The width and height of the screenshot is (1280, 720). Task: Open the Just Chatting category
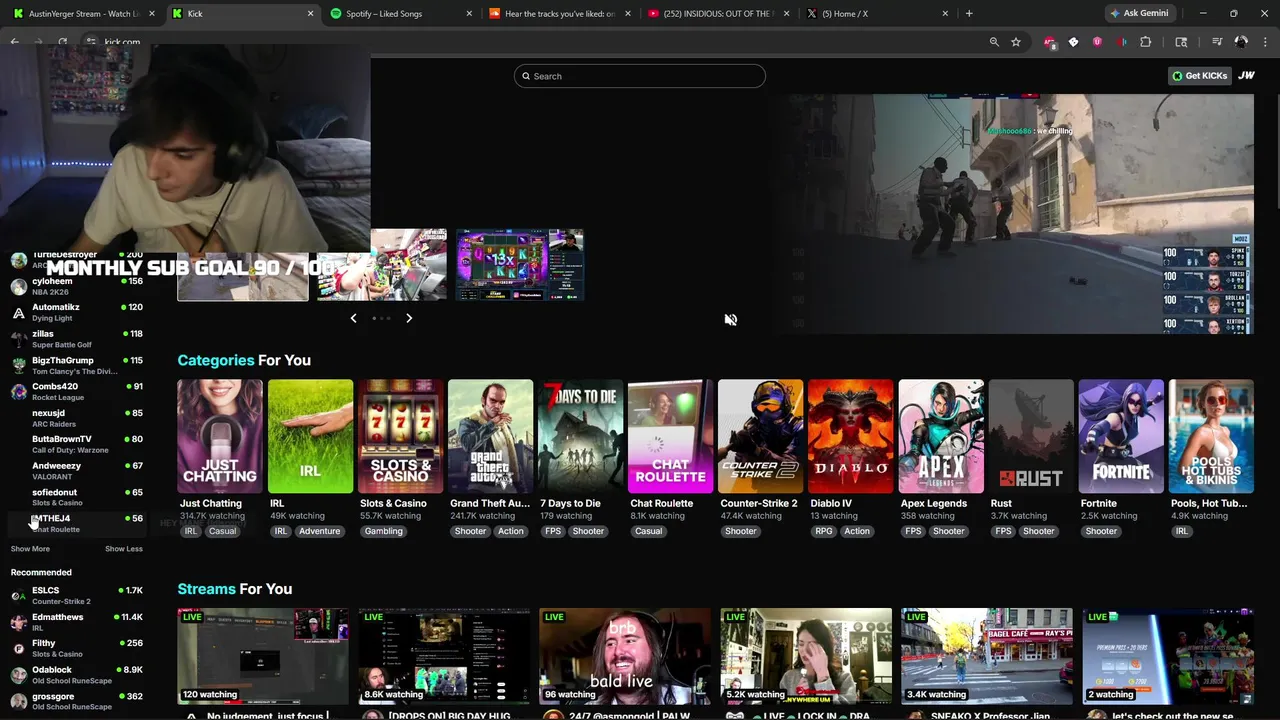[x=220, y=436]
